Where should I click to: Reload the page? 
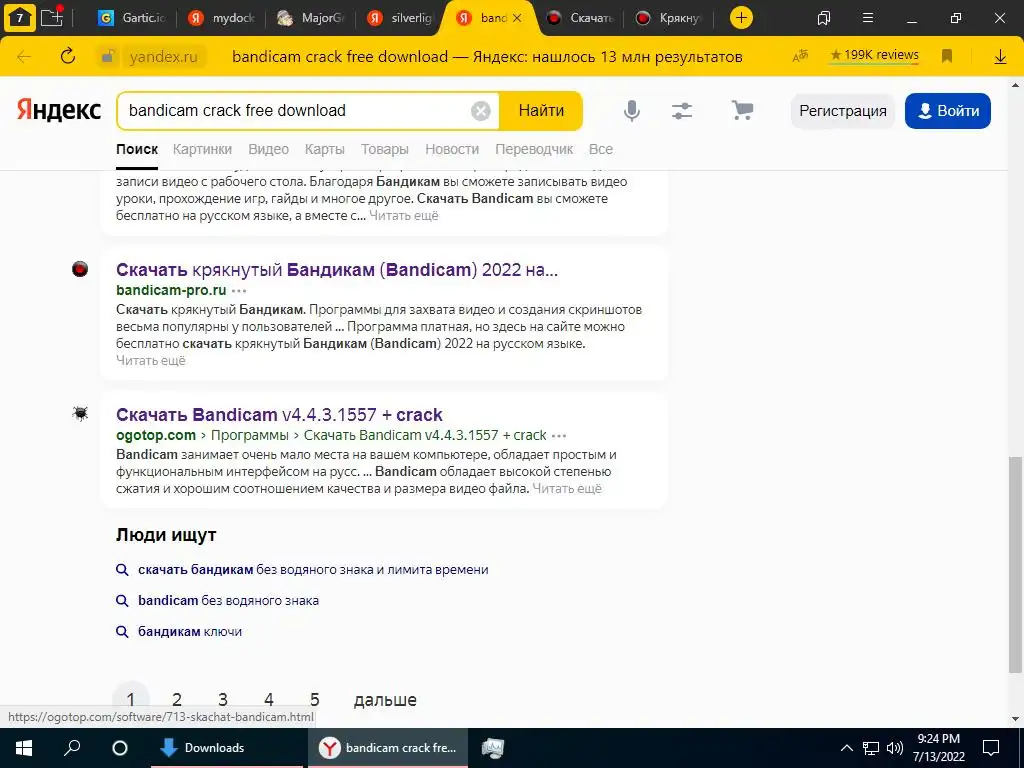[x=68, y=56]
